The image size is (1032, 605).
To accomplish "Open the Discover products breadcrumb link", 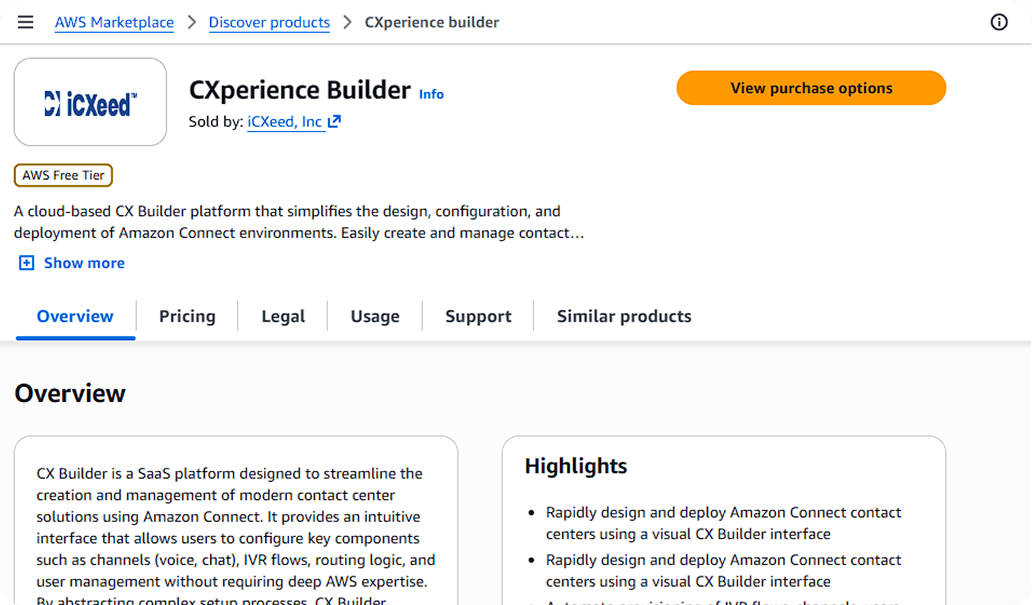I will coord(269,22).
